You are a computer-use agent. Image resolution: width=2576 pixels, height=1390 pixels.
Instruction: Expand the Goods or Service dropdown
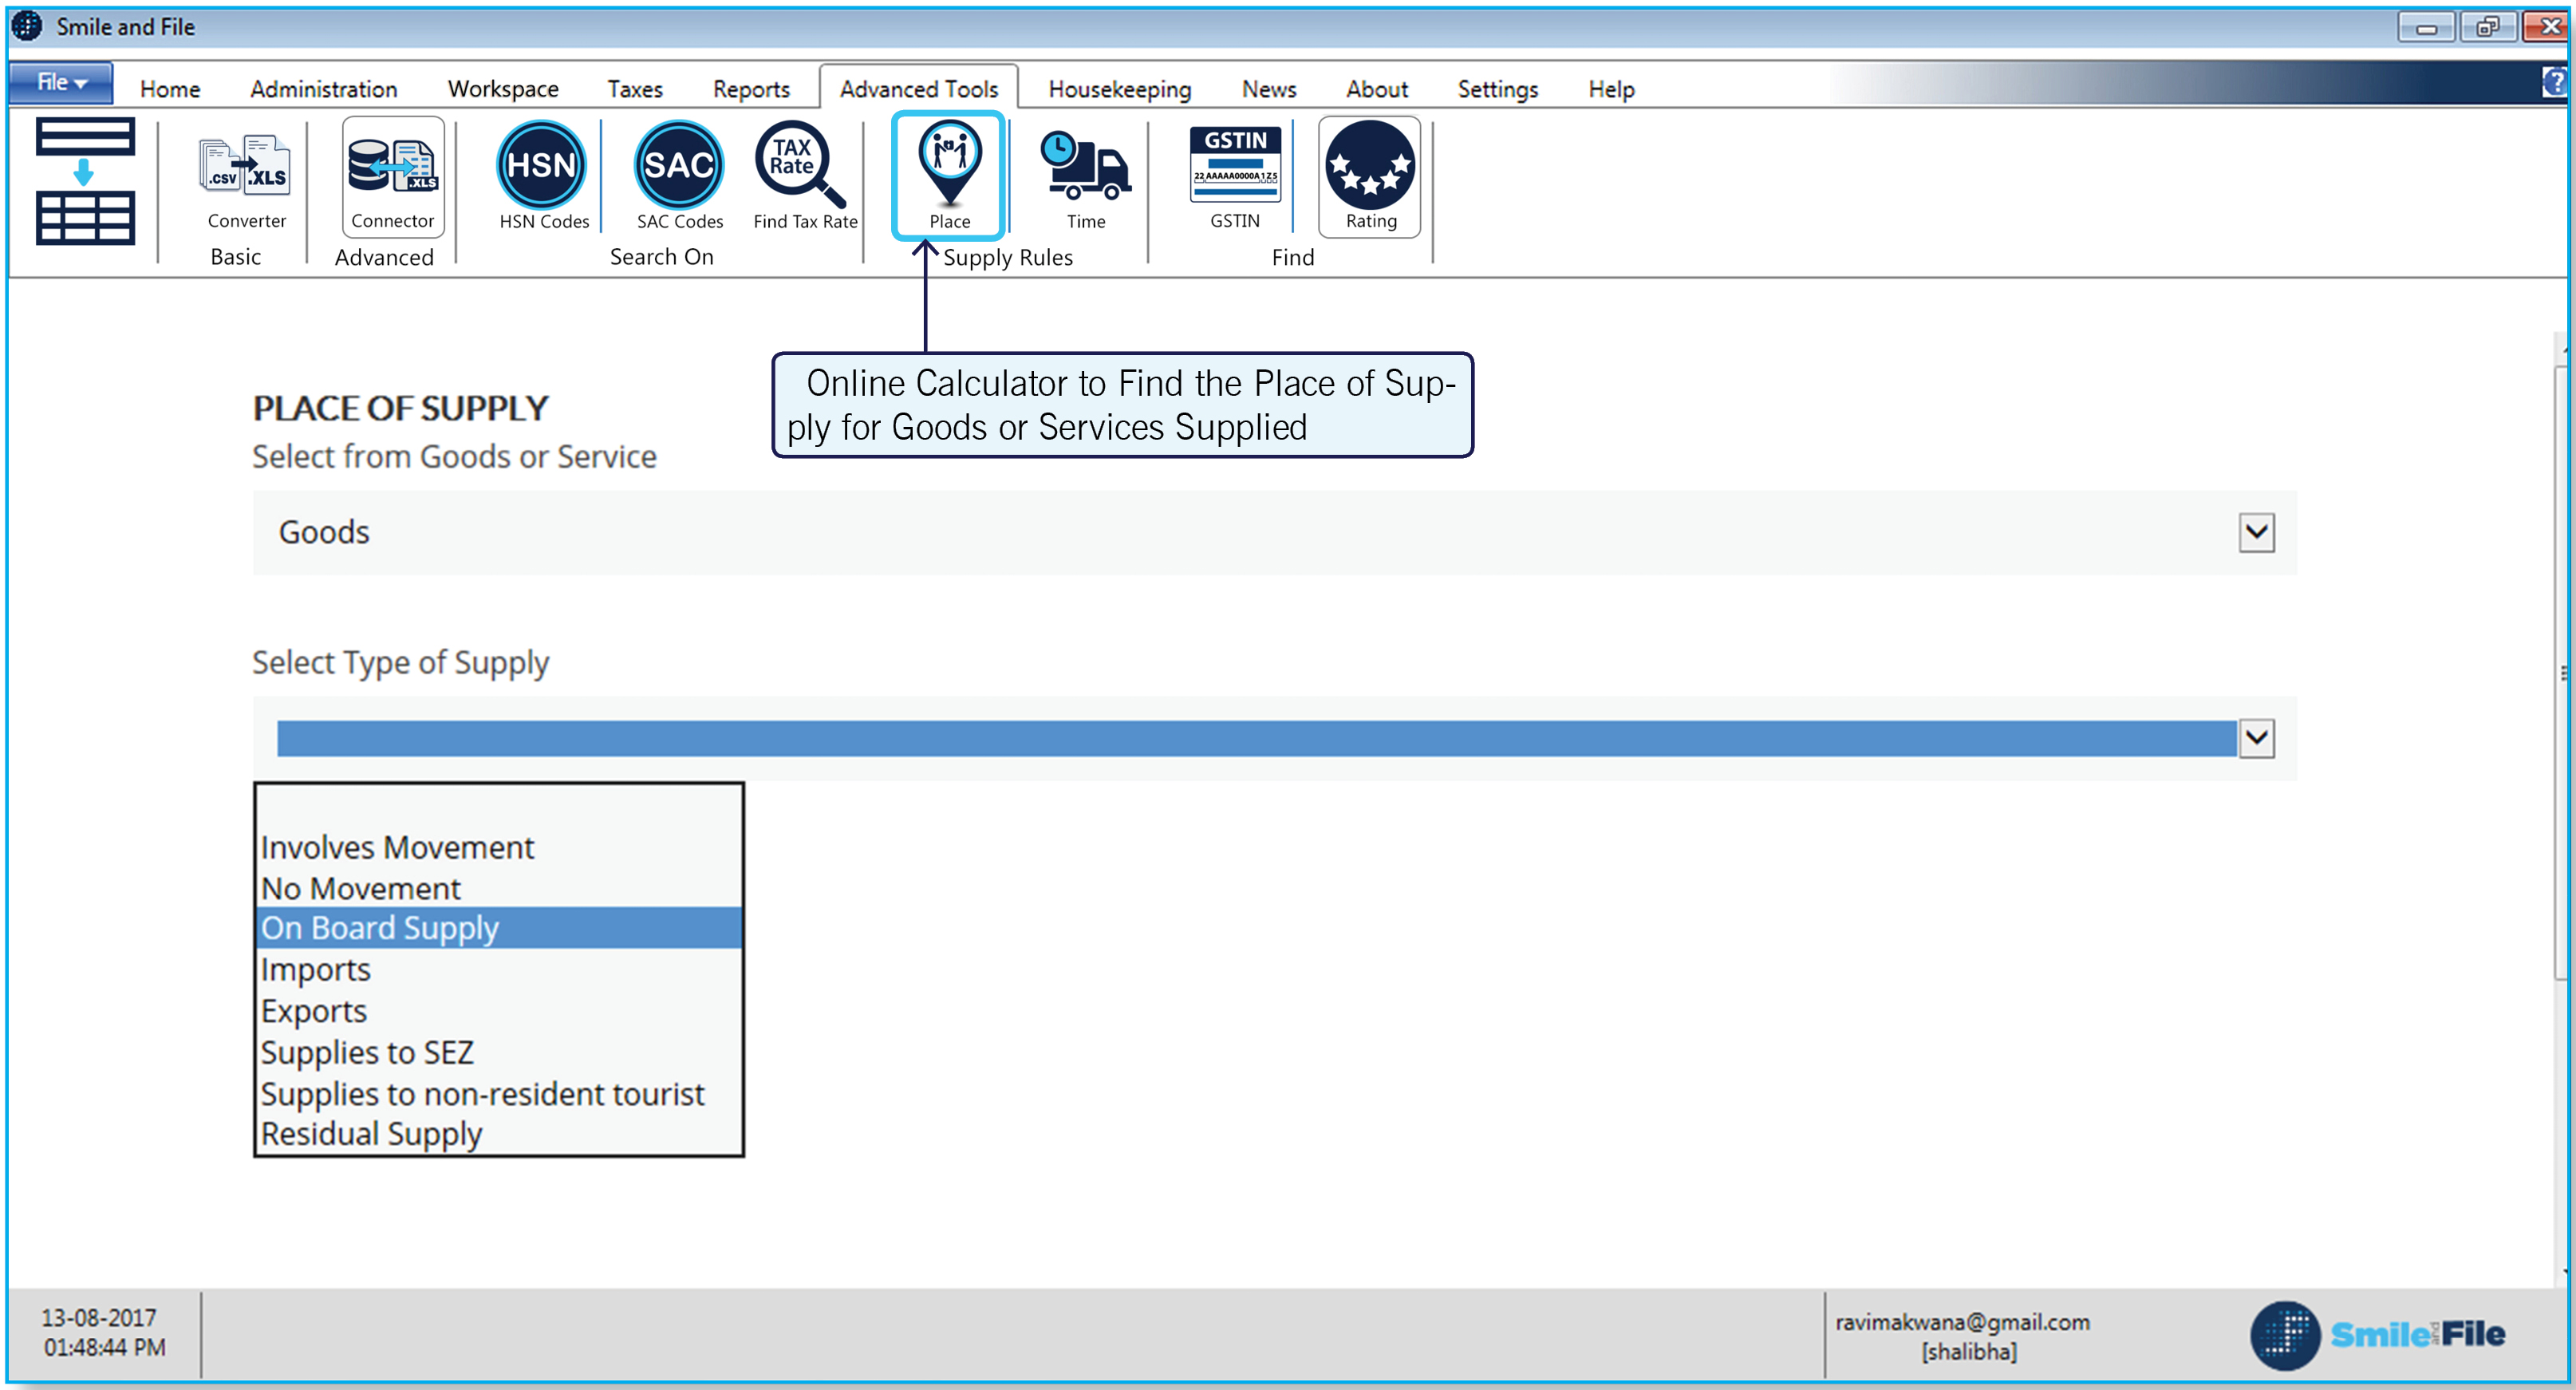pos(2255,532)
